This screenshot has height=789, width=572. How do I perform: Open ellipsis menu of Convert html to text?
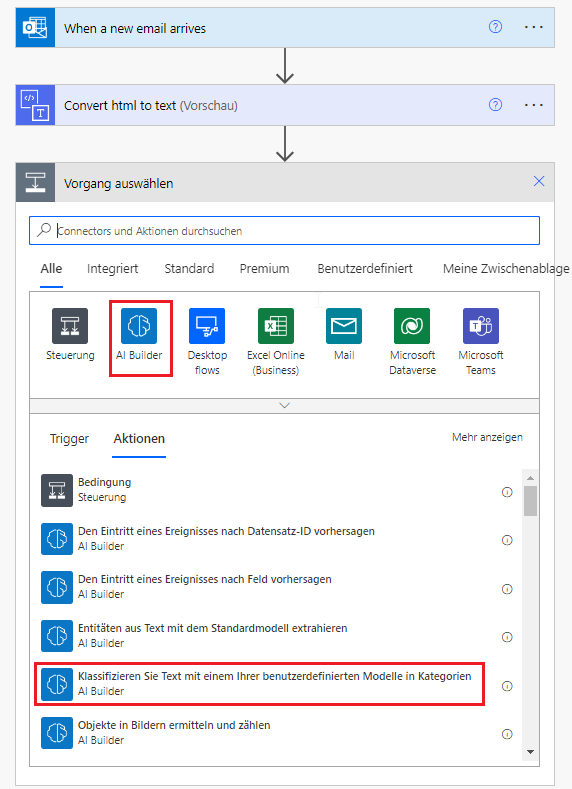click(x=534, y=105)
